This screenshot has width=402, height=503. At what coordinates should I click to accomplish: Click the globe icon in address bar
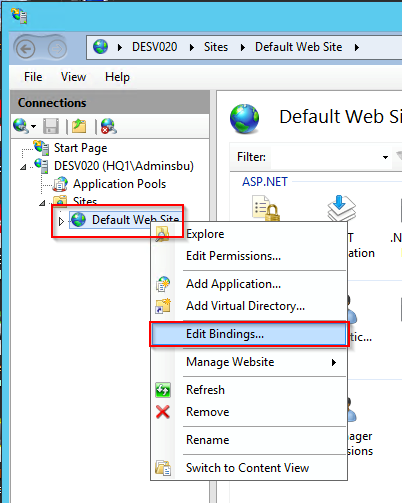(x=100, y=47)
